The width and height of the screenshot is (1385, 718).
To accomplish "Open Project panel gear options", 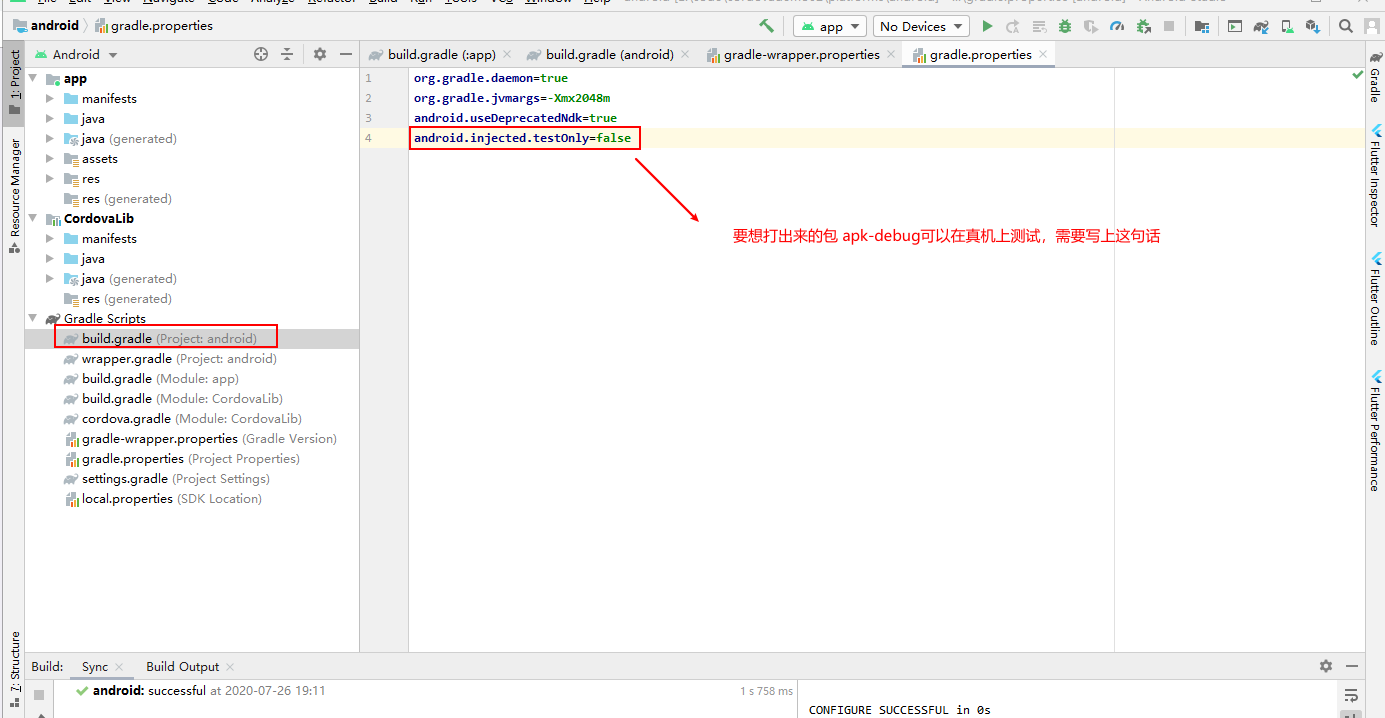I will (320, 54).
